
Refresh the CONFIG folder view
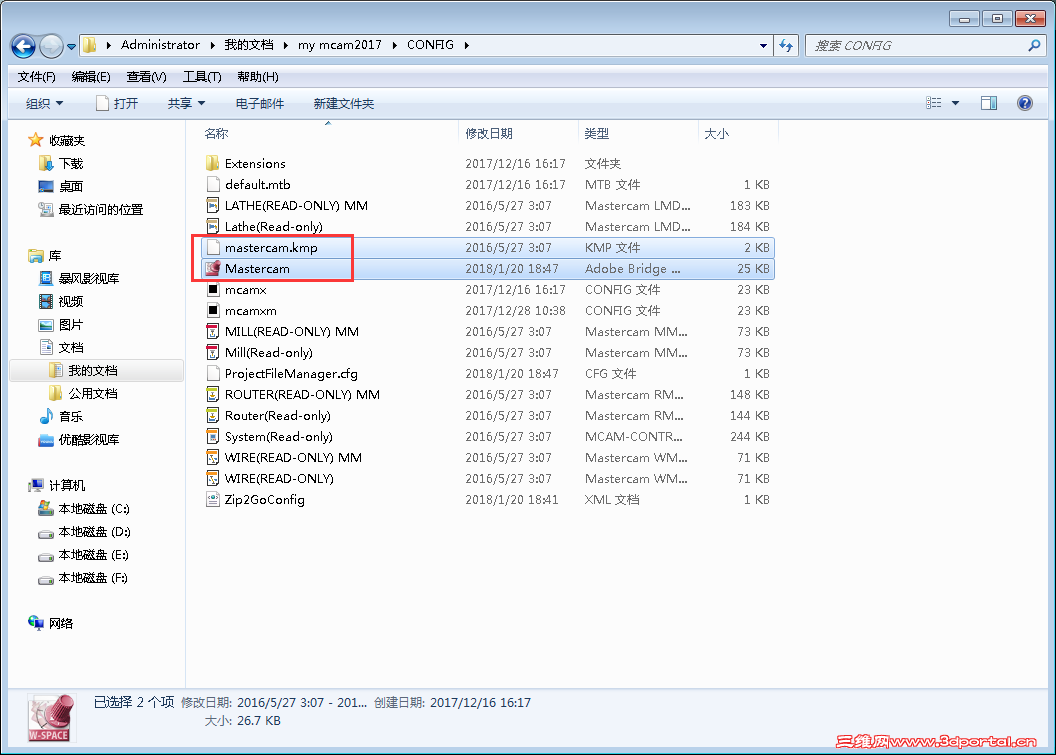point(786,46)
